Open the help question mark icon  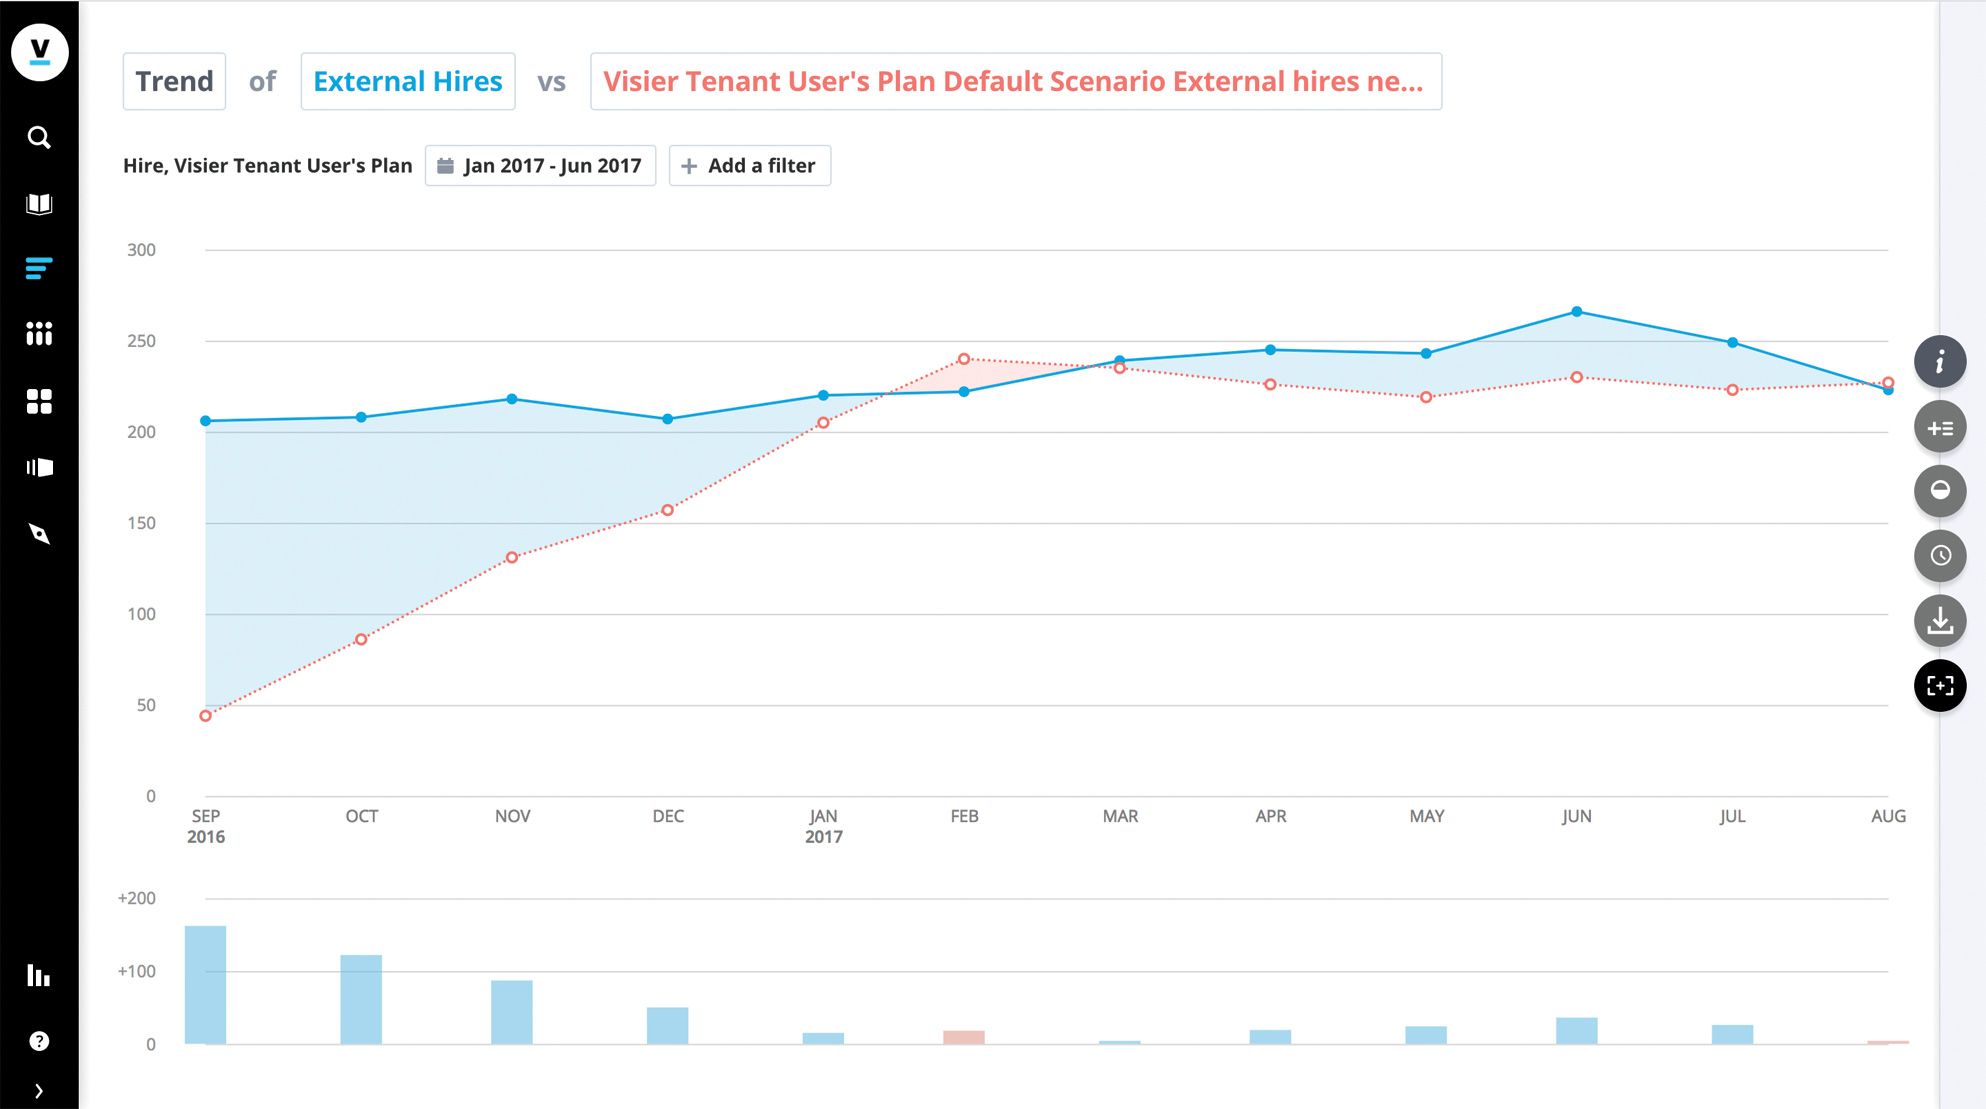click(39, 1041)
